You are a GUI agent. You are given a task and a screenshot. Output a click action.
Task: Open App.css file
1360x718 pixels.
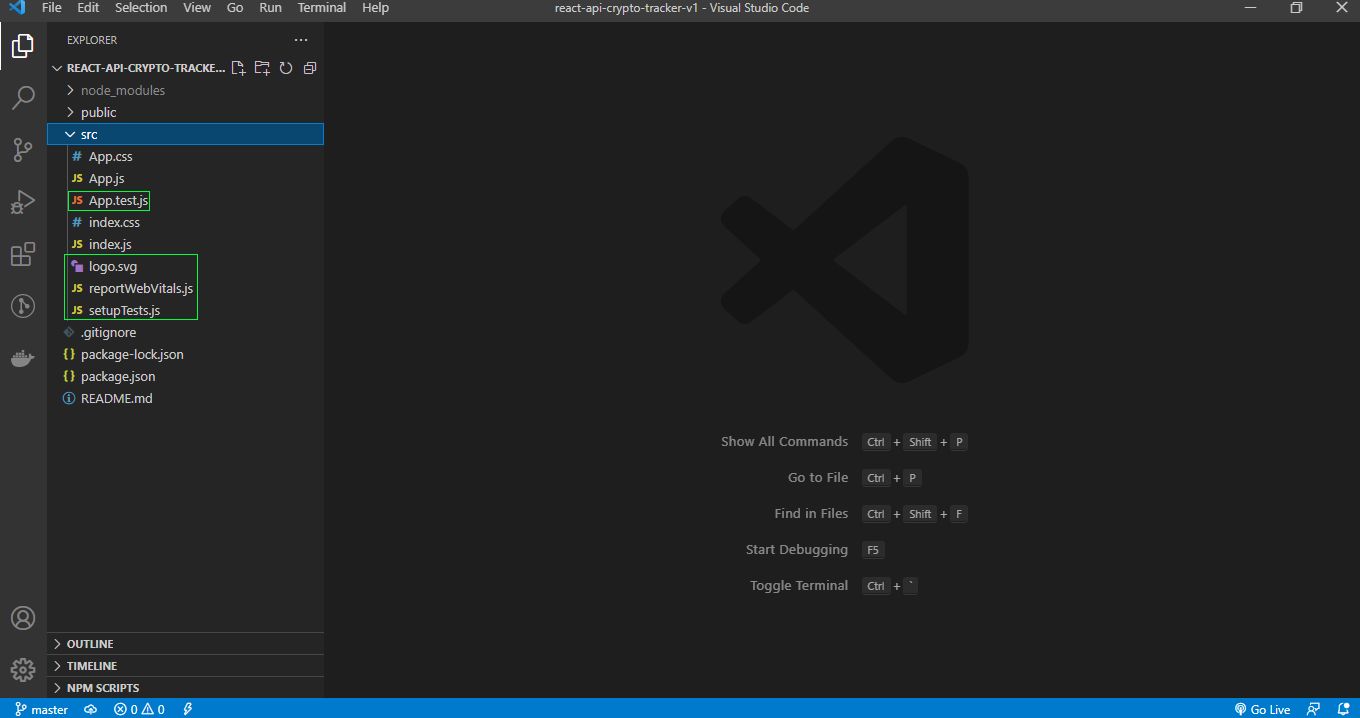(185, 156)
